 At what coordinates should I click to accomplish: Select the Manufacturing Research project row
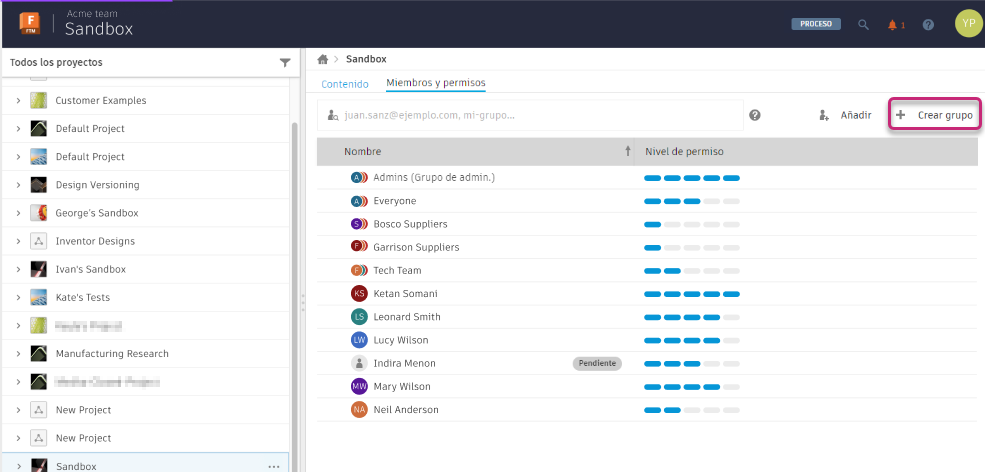[145, 354]
